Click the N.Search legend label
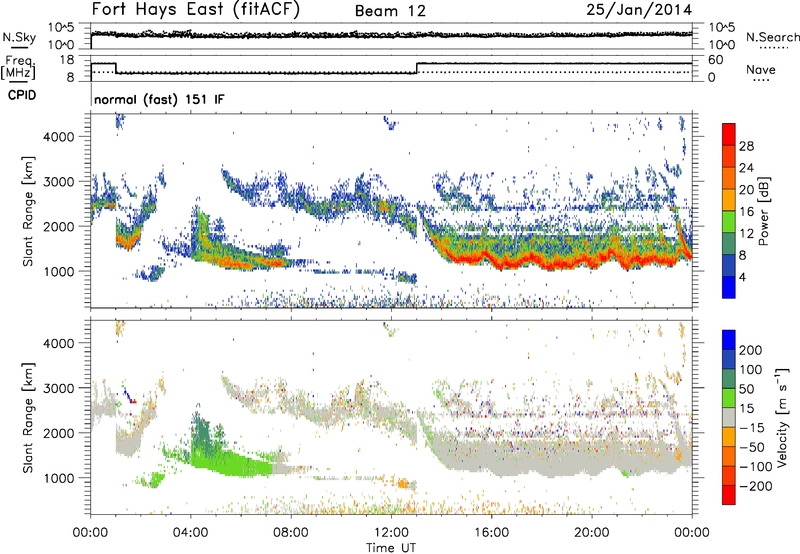The height and width of the screenshot is (554, 800). click(x=772, y=37)
